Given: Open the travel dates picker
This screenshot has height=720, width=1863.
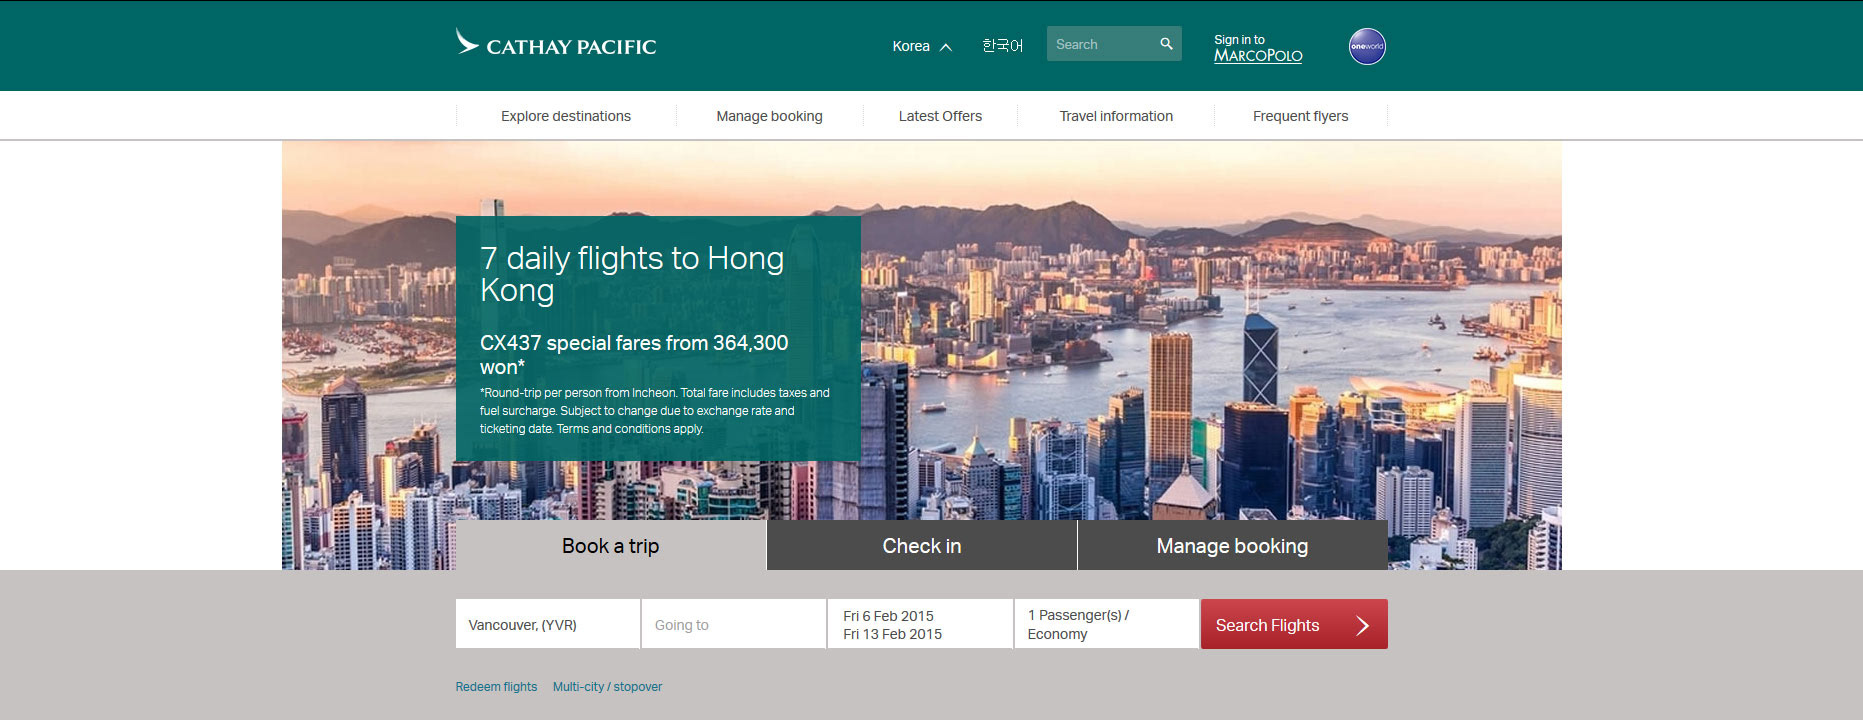Looking at the screenshot, I should [920, 624].
